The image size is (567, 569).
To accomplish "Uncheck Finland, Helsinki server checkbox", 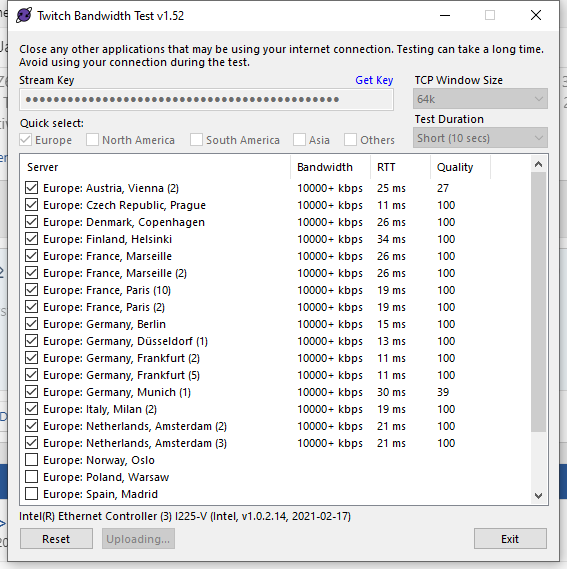I will 32,239.
